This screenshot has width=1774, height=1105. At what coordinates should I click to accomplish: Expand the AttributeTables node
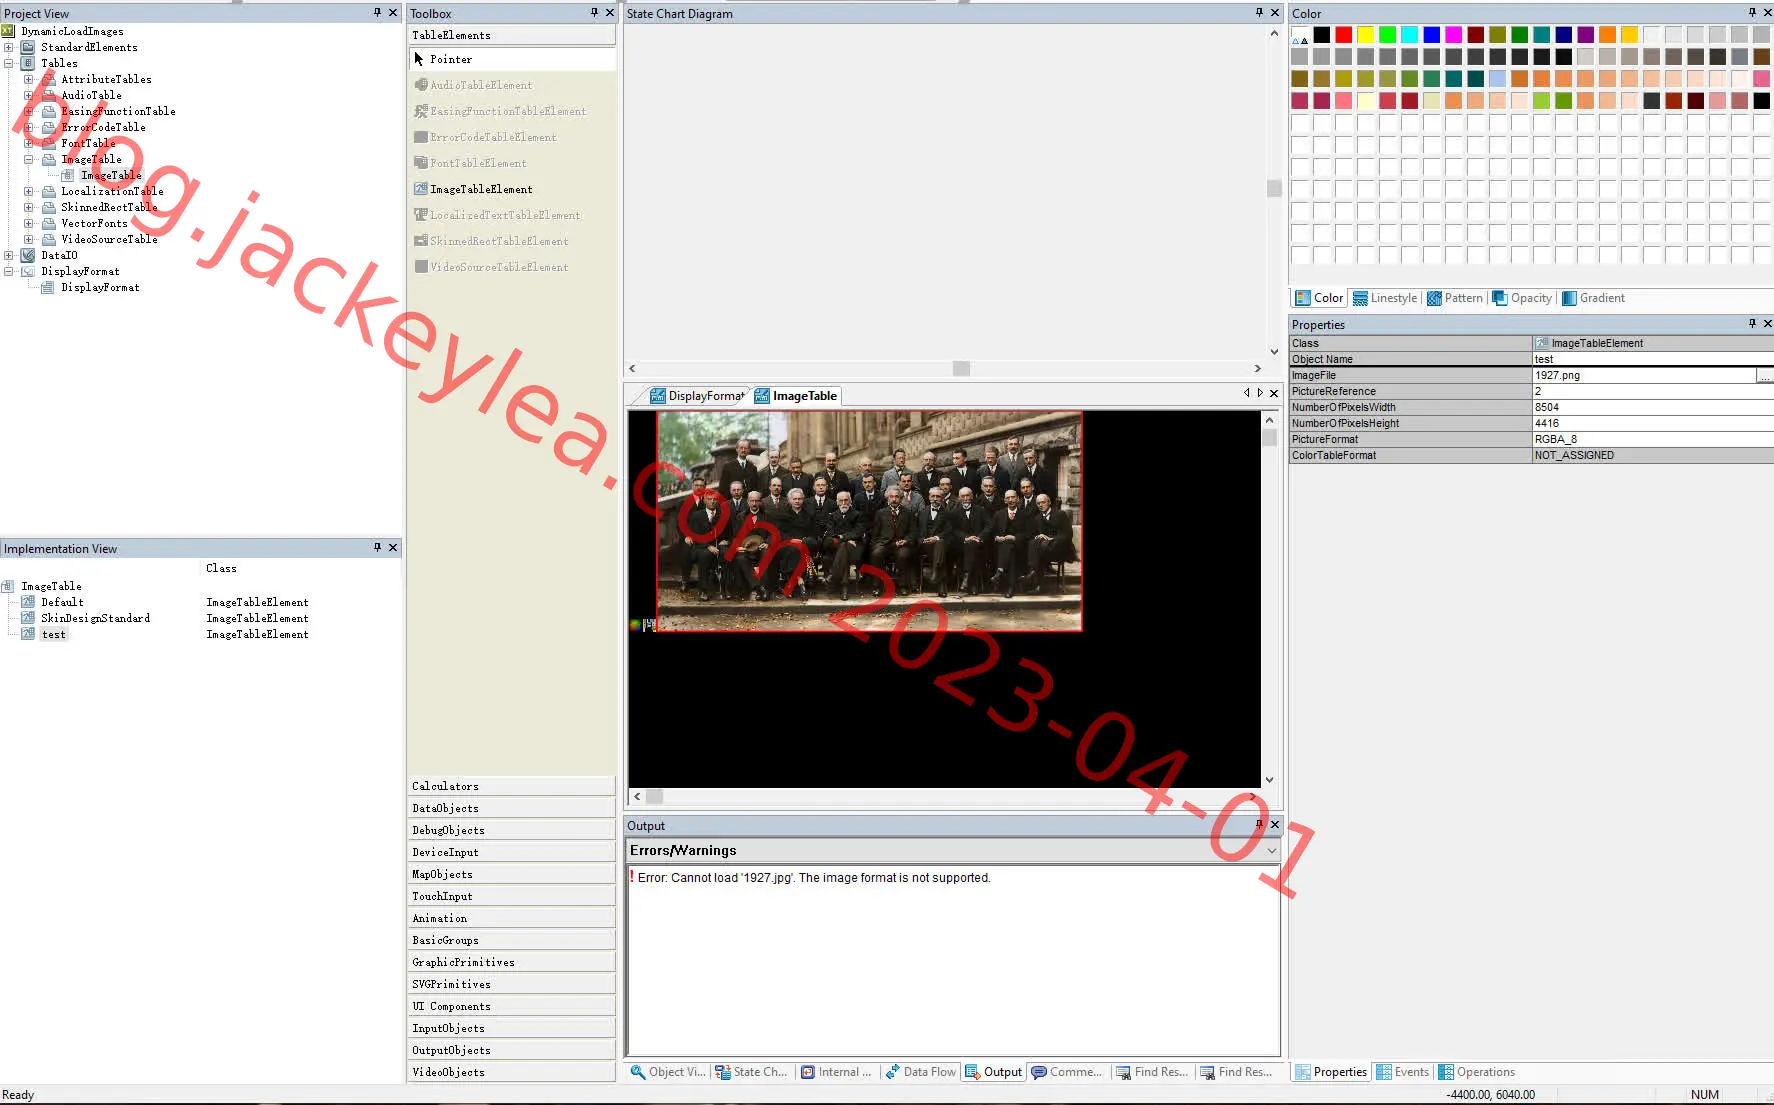tap(29, 79)
